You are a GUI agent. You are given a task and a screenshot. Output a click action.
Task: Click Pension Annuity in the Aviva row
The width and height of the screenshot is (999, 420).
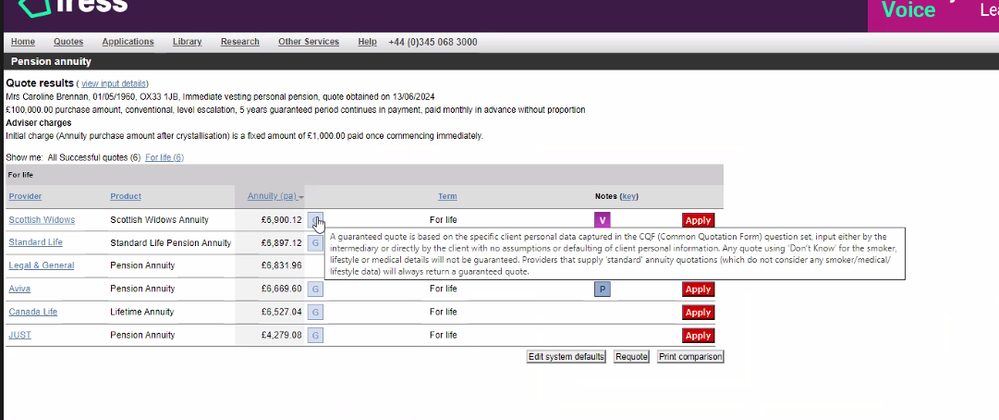tap(142, 289)
